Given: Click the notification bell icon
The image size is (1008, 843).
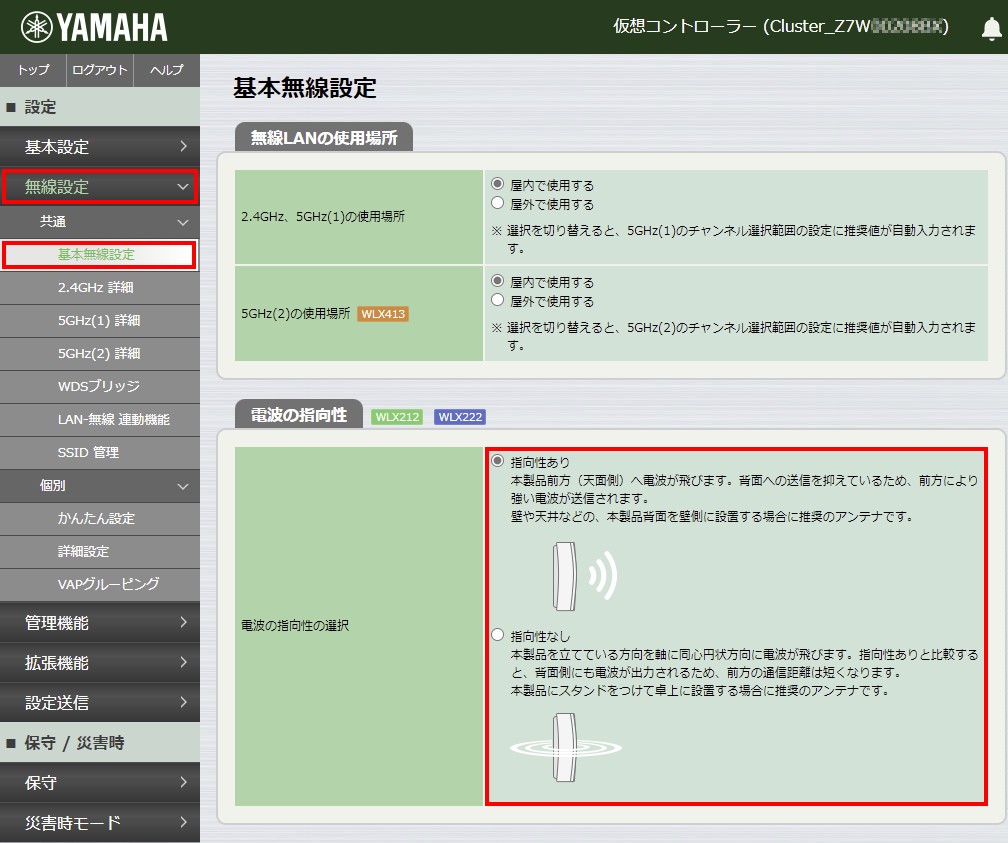Looking at the screenshot, I should point(990,28).
